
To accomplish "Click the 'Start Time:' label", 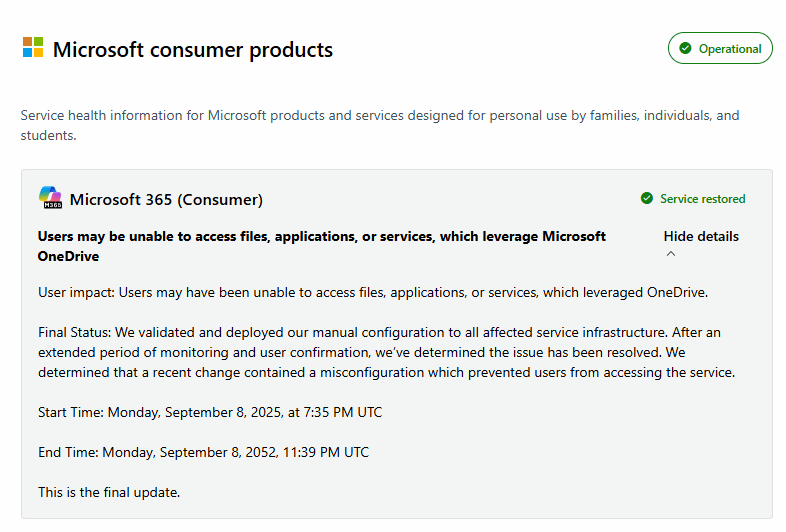I will pyautogui.click(x=70, y=412).
